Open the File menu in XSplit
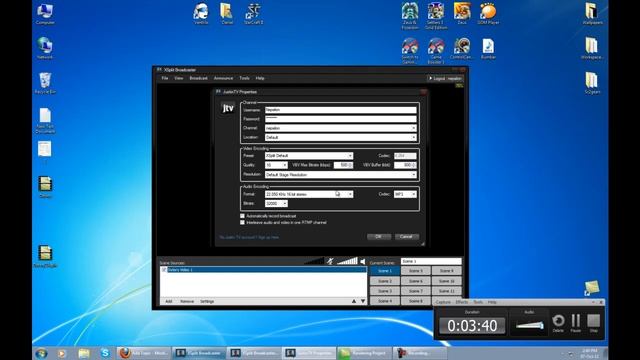Image resolution: width=640 pixels, height=360 pixels. click(x=164, y=78)
